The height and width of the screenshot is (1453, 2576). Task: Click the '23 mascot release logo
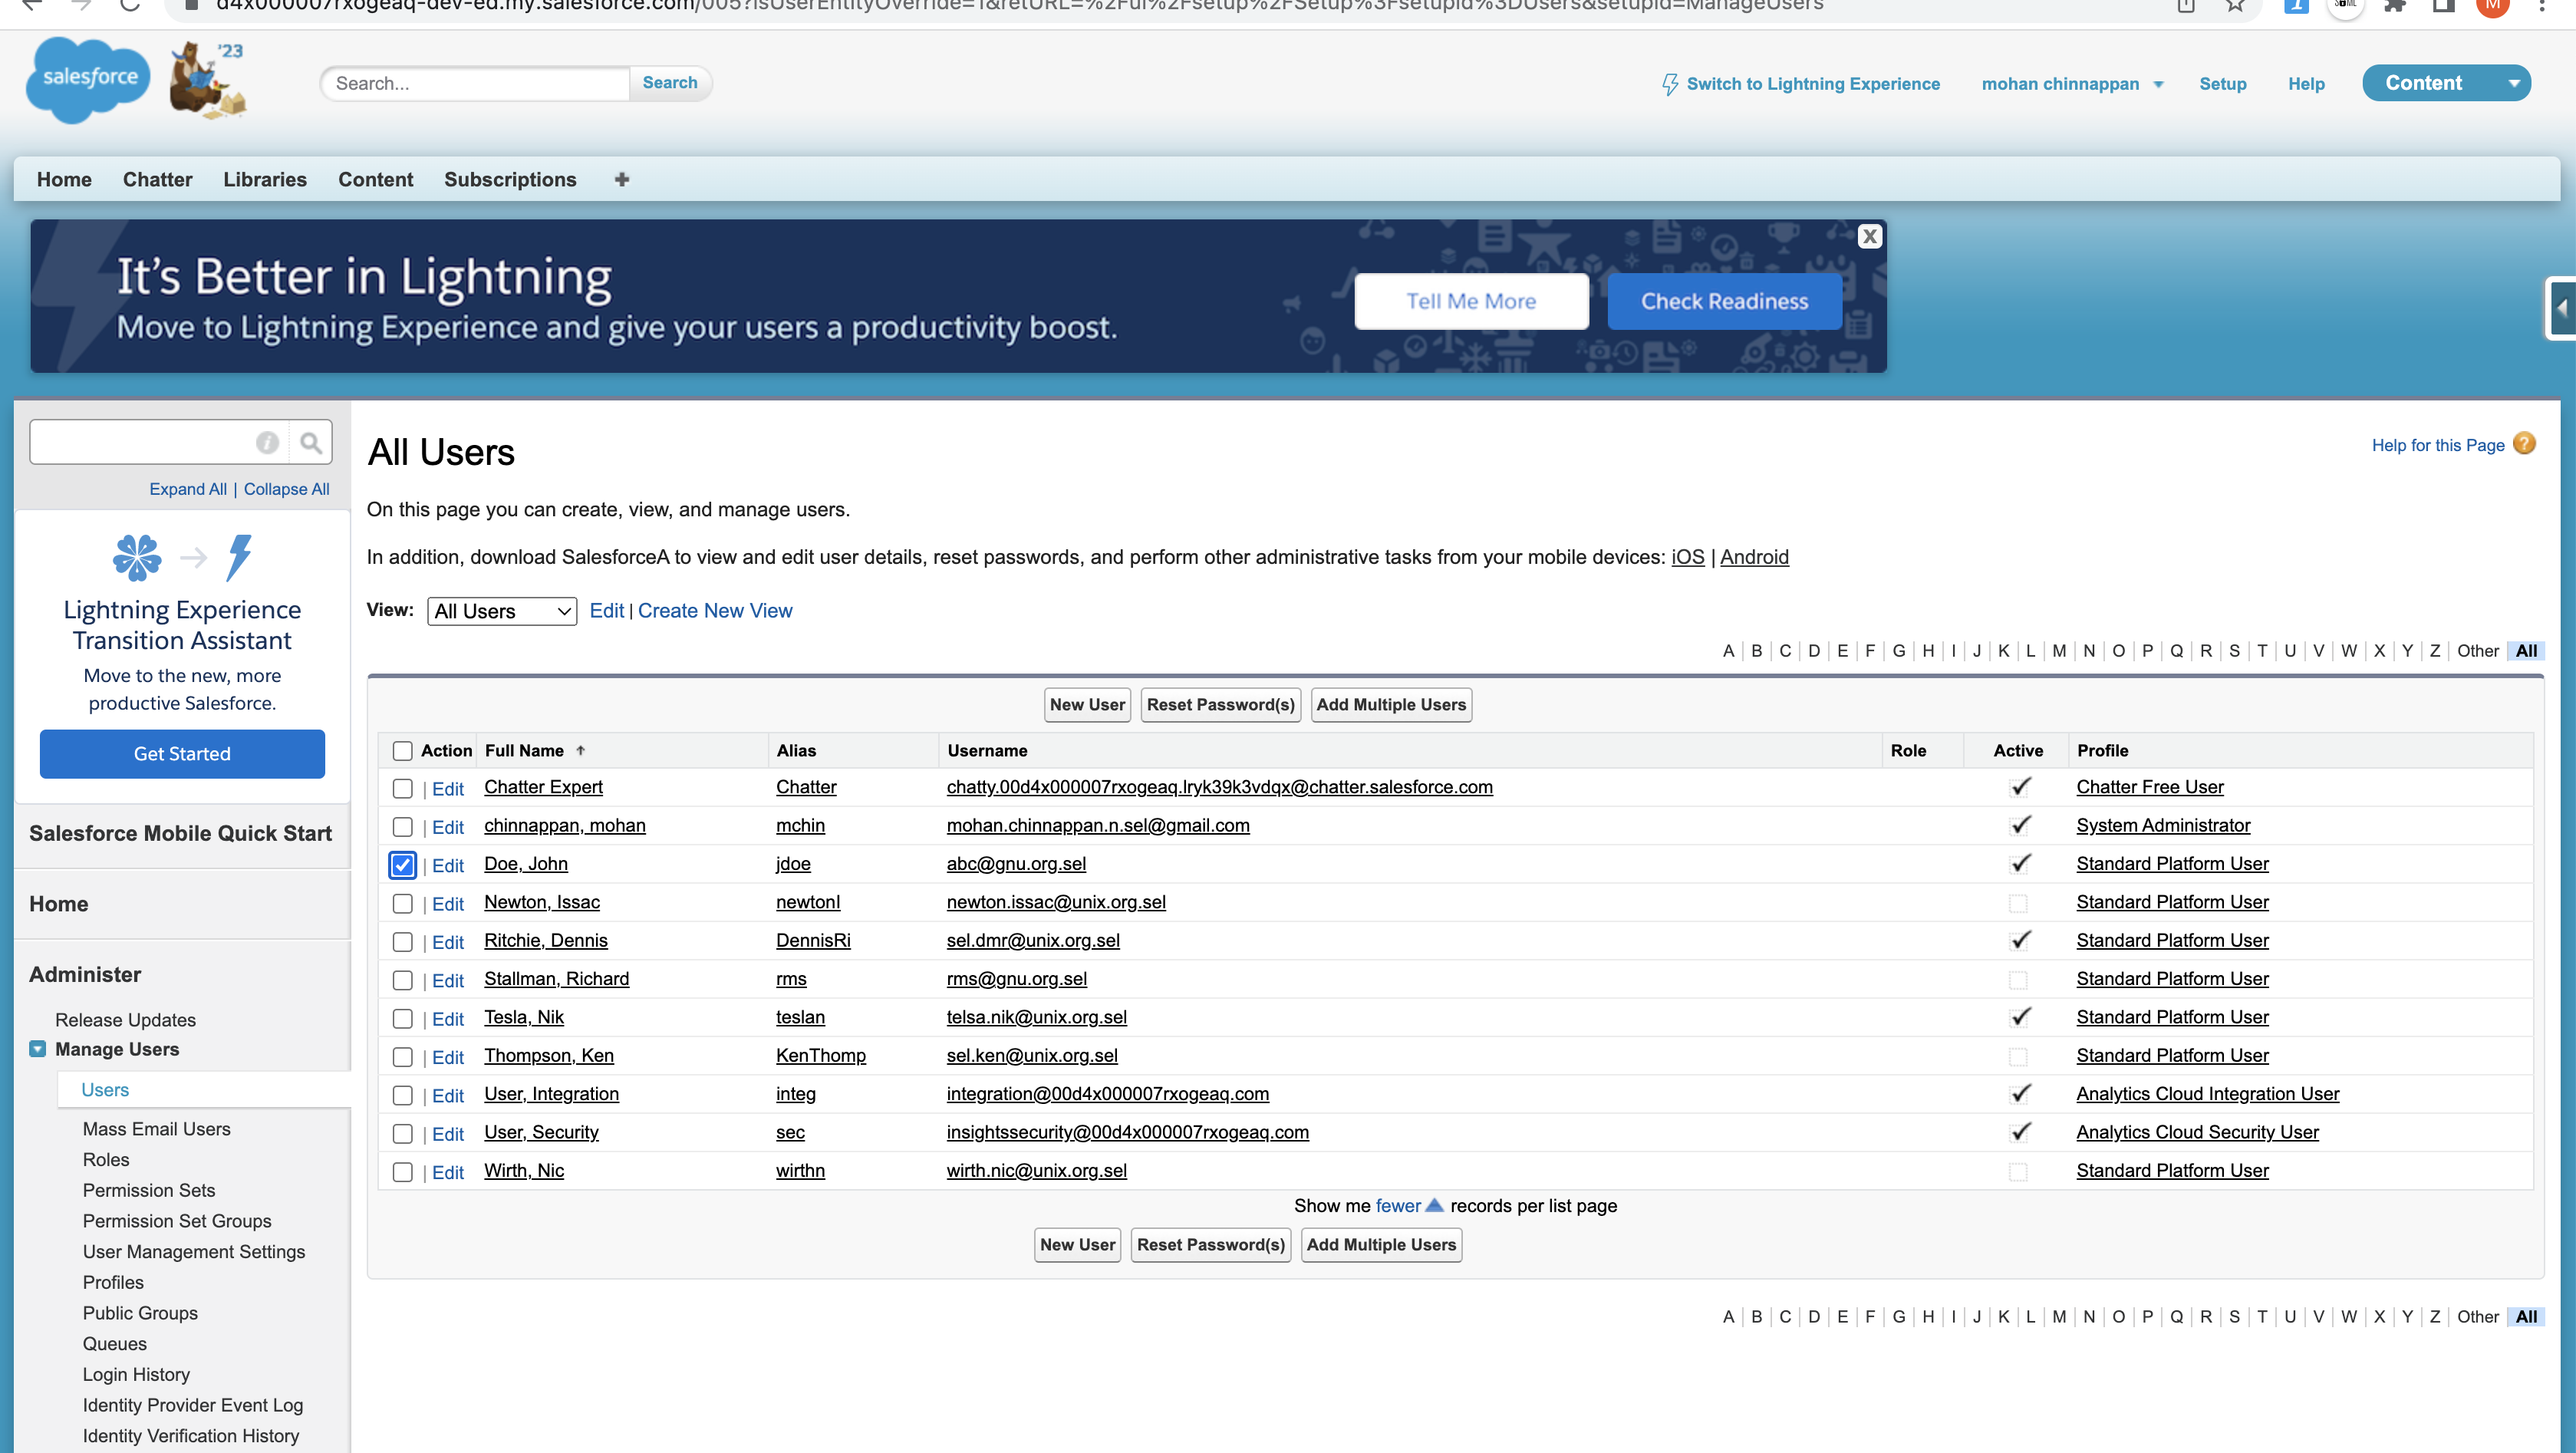pyautogui.click(x=208, y=80)
